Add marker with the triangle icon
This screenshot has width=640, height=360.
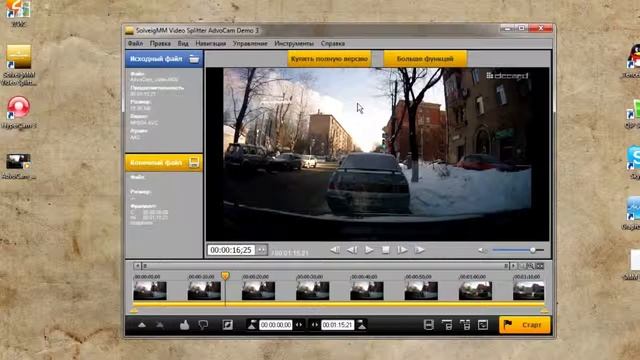(x=142, y=325)
